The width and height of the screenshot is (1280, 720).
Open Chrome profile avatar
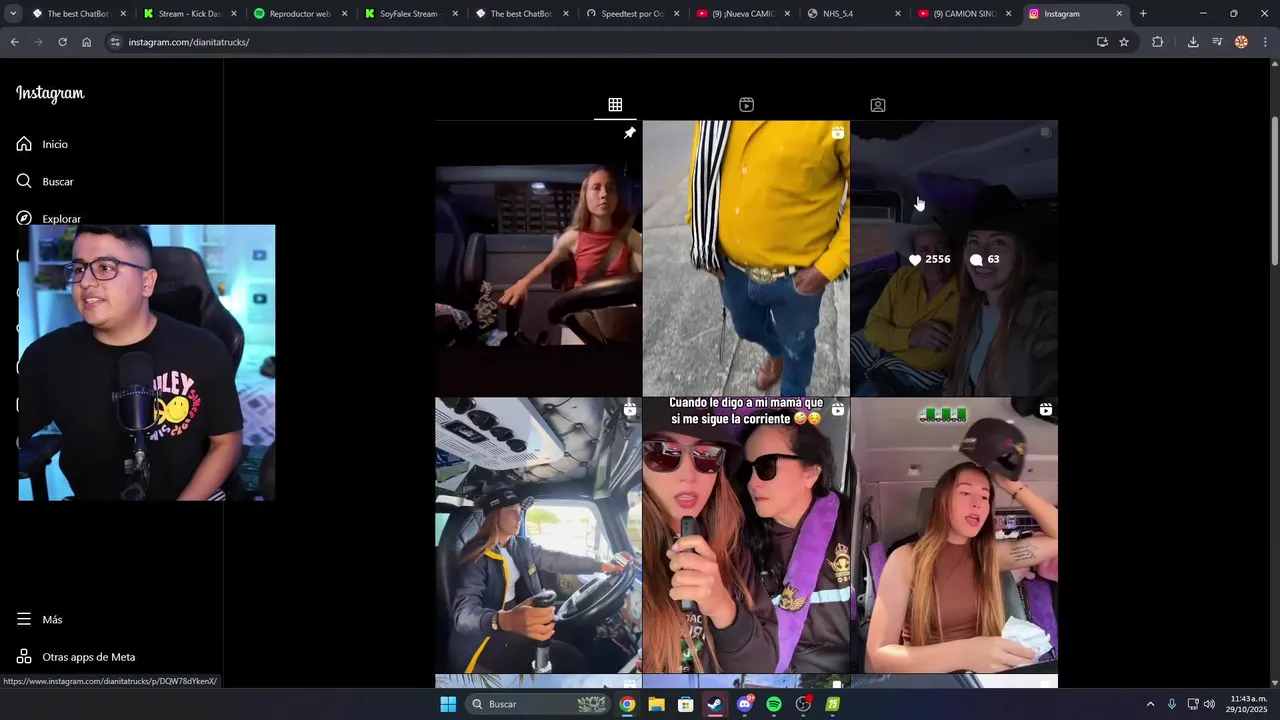pos(1241,42)
